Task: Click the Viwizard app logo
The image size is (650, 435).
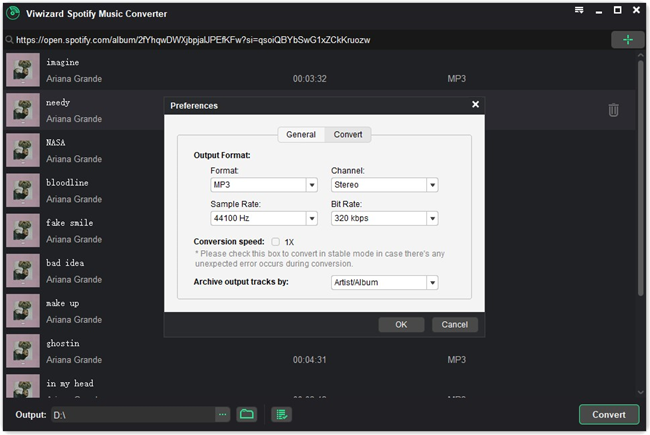Action: 13,13
